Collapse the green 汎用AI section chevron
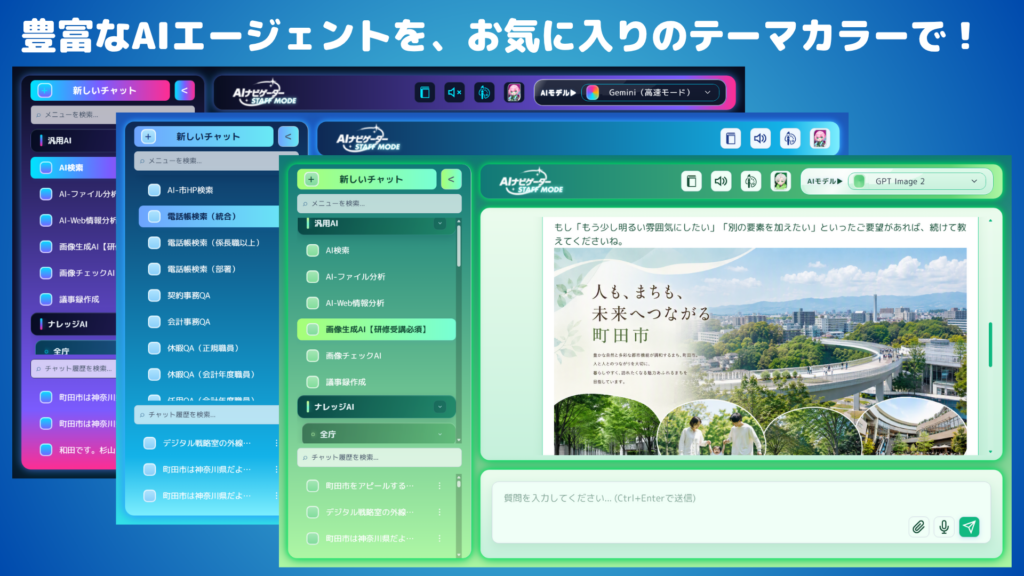 (x=440, y=223)
